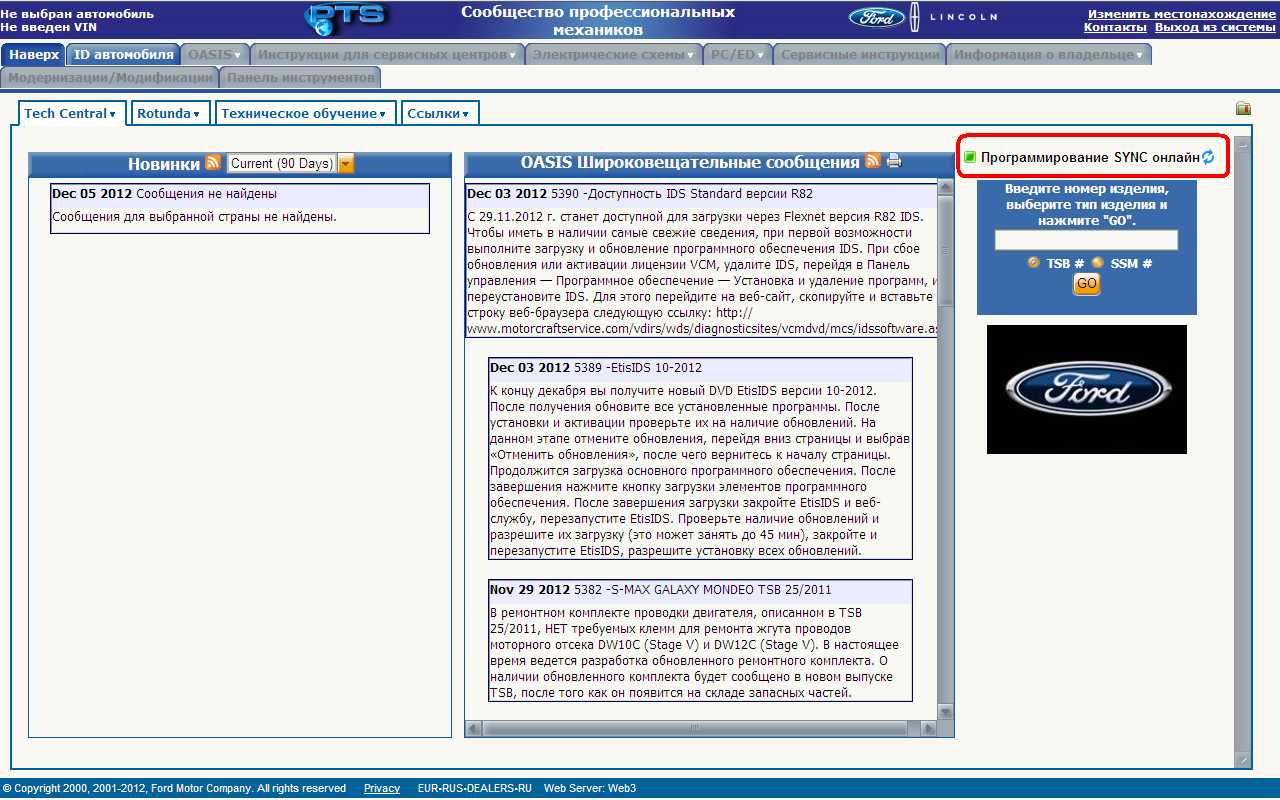1280x800 pixels.
Task: Click the large Ford logo banner
Action: click(x=1087, y=389)
